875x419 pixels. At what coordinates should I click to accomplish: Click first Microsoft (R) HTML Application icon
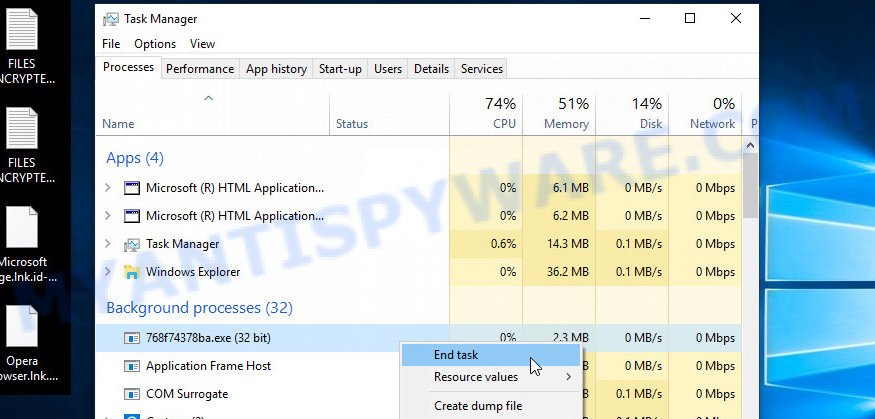click(132, 188)
